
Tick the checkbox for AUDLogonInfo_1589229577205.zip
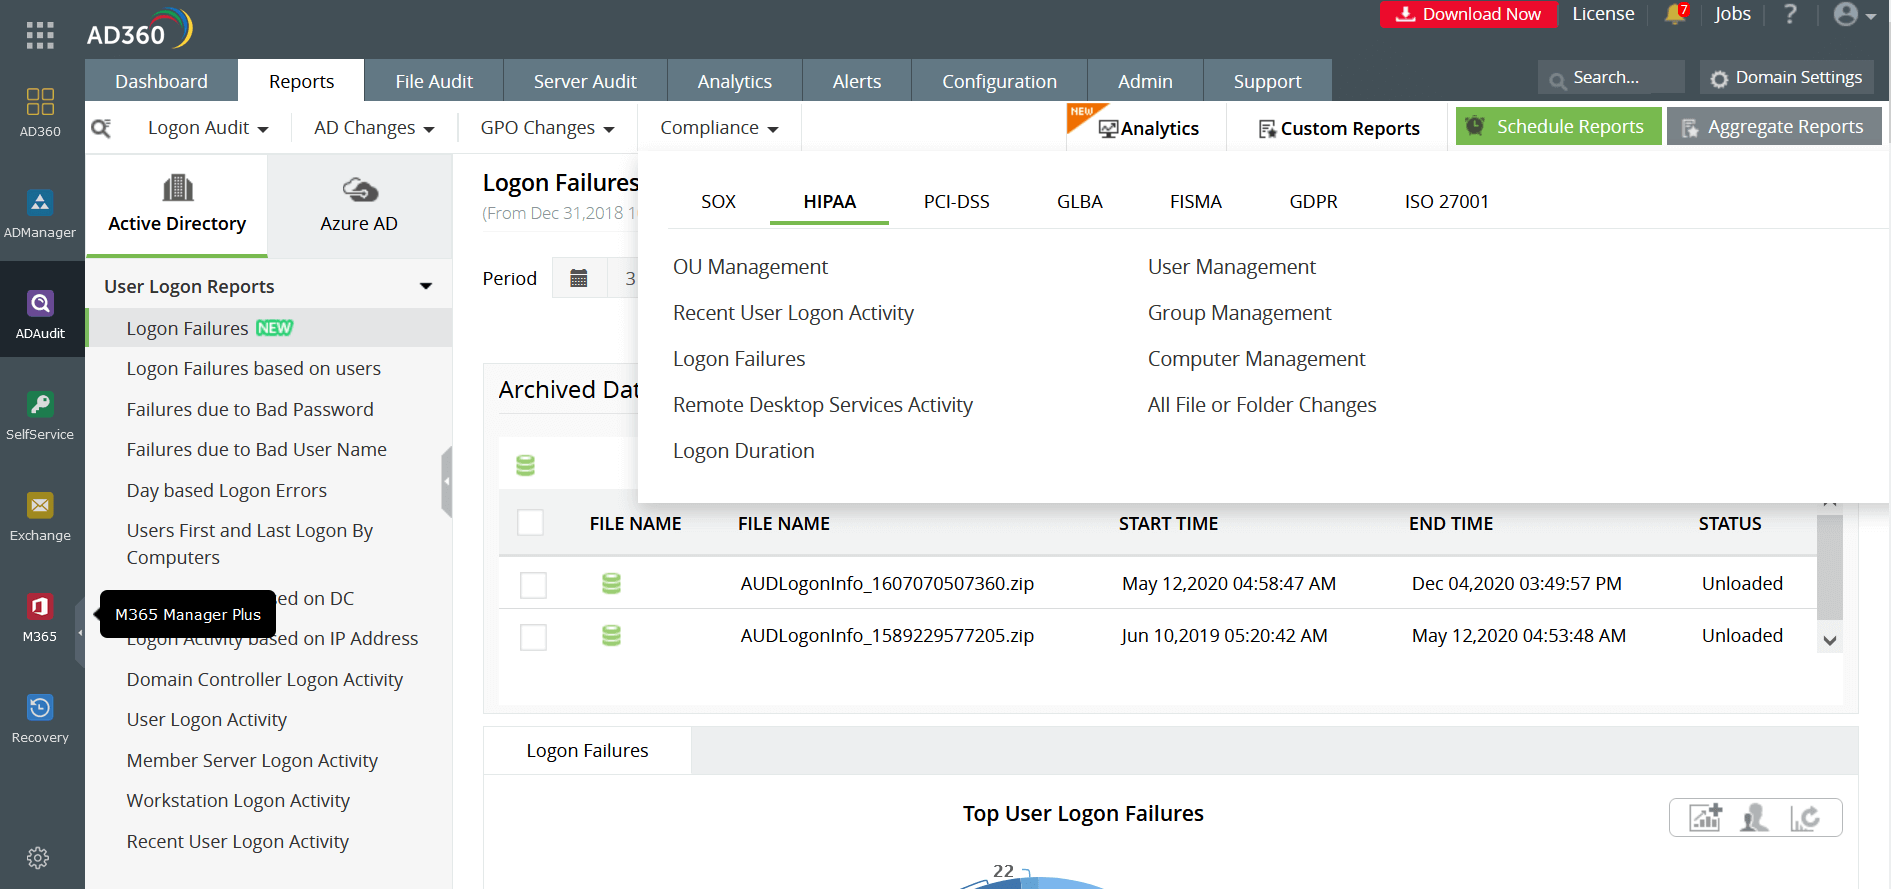tap(533, 637)
